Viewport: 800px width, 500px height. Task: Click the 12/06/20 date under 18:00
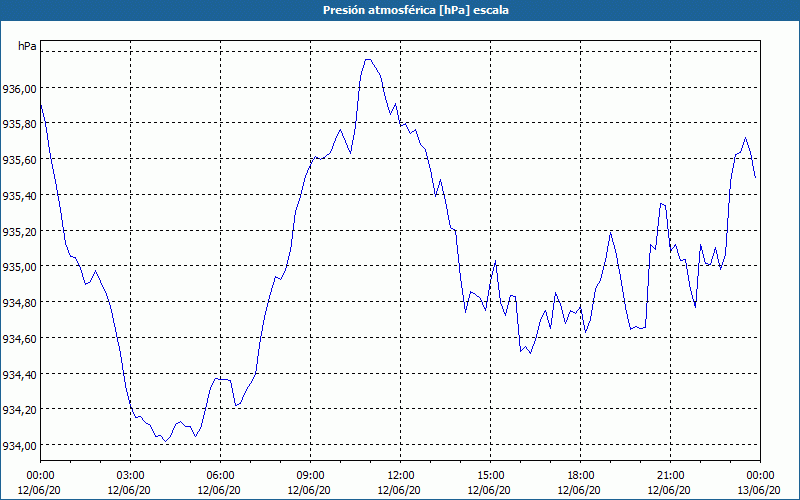click(579, 490)
